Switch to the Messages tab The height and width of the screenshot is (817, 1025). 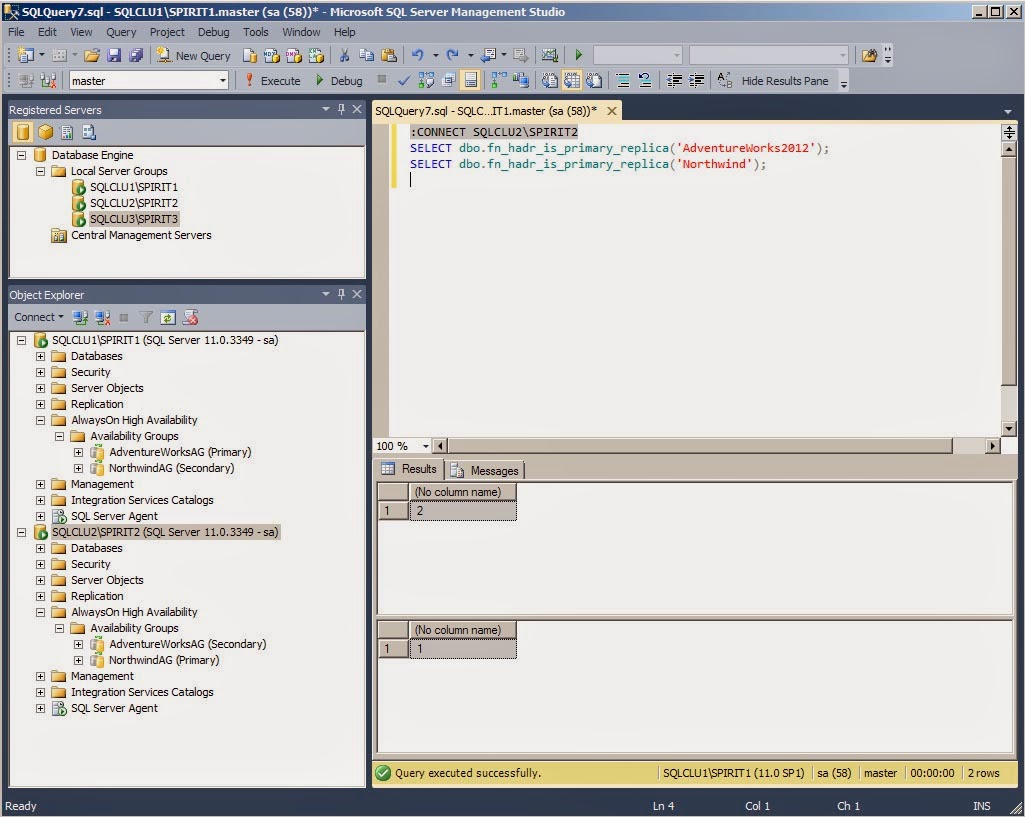[486, 470]
